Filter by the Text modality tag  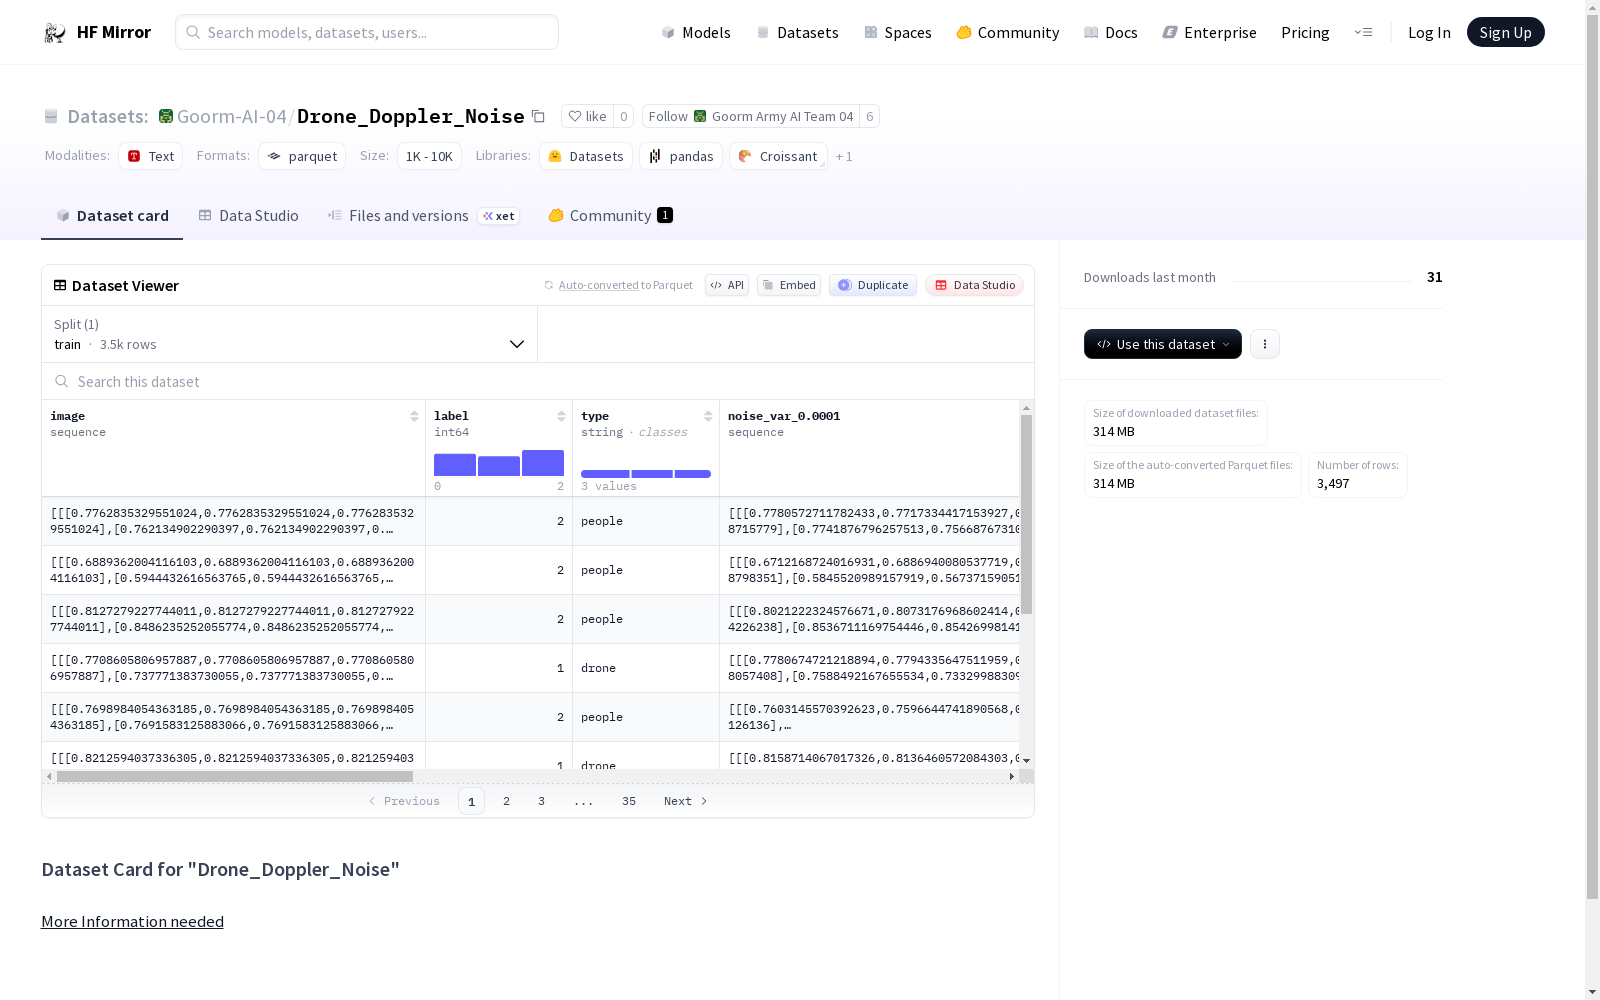tap(151, 156)
